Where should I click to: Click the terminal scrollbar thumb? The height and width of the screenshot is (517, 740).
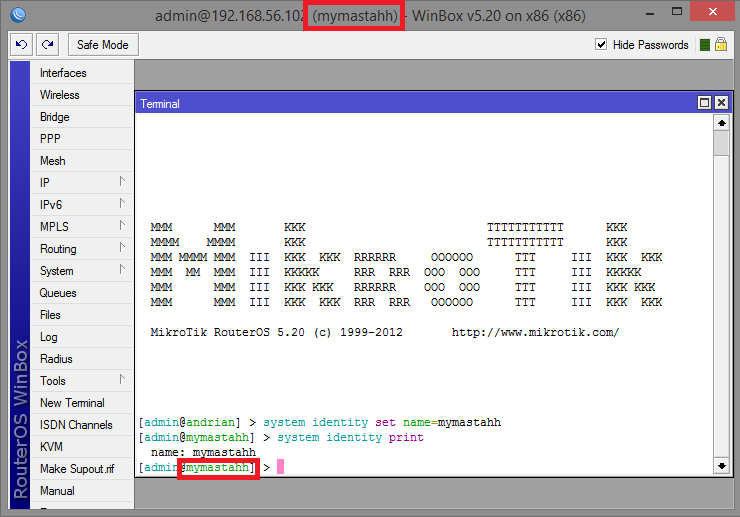pos(721,143)
